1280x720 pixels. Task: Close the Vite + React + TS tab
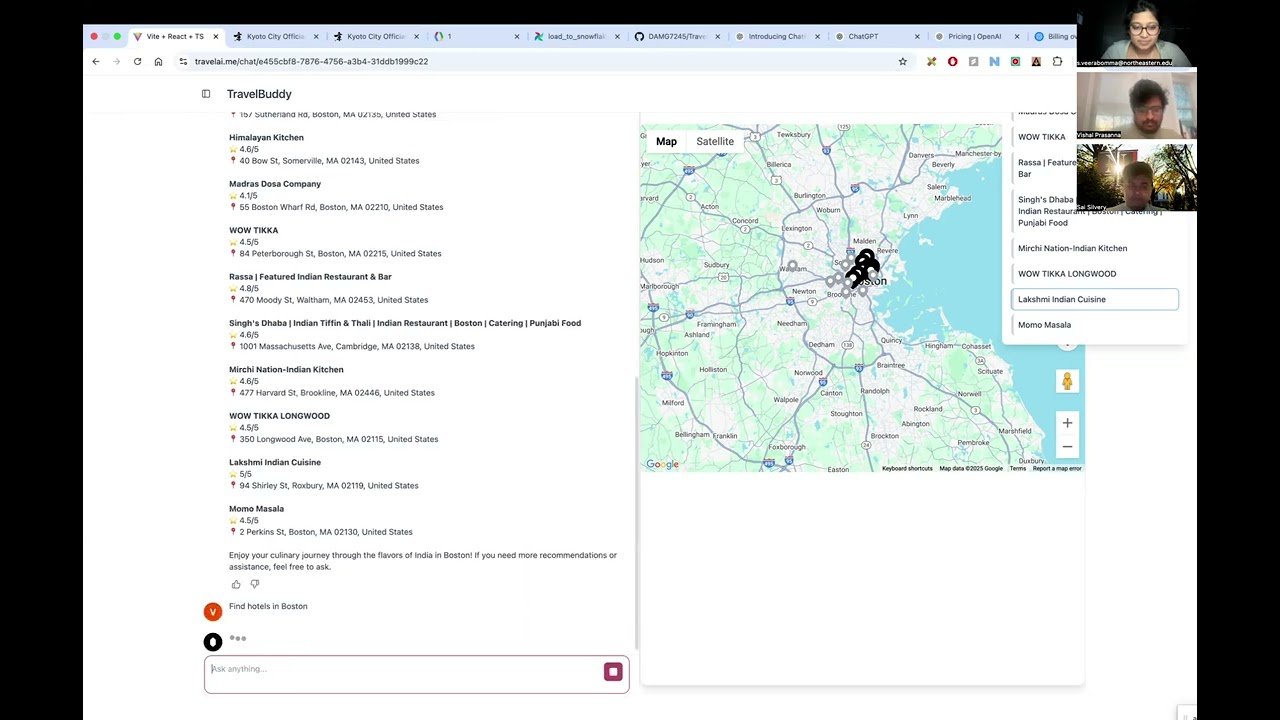[215, 36]
